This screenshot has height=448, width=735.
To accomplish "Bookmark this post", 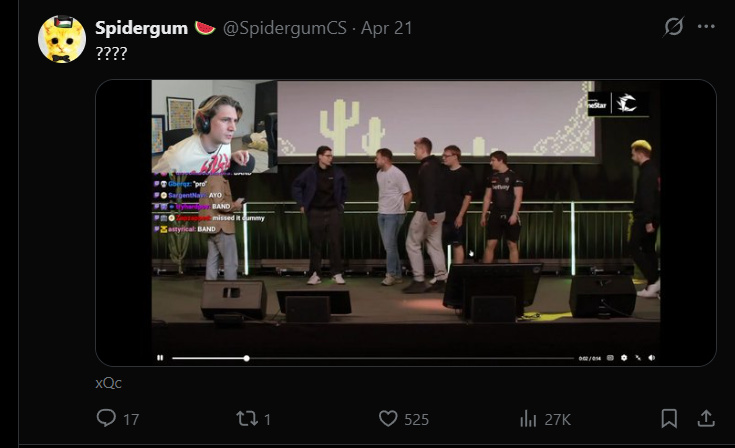I will pos(669,419).
